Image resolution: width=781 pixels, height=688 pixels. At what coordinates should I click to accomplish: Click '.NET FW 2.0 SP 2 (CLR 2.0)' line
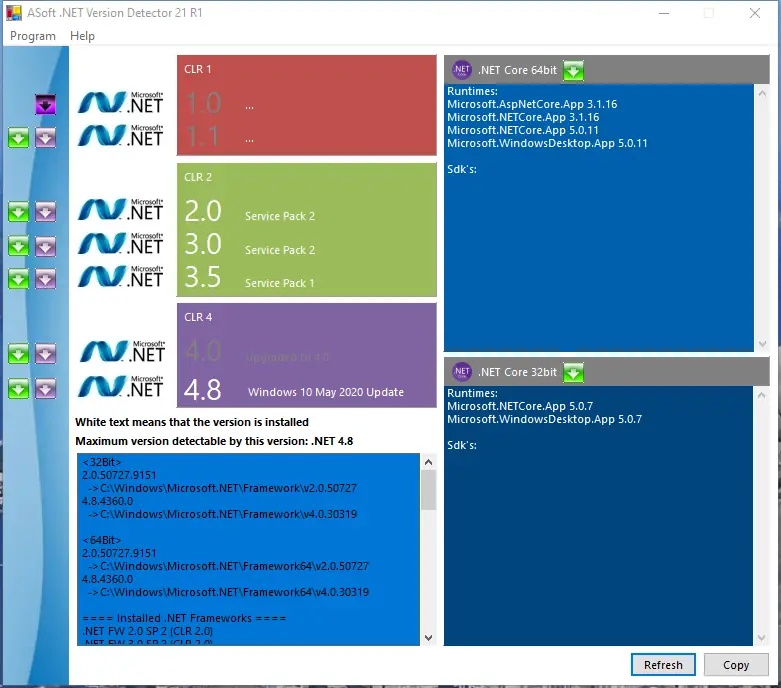point(147,631)
